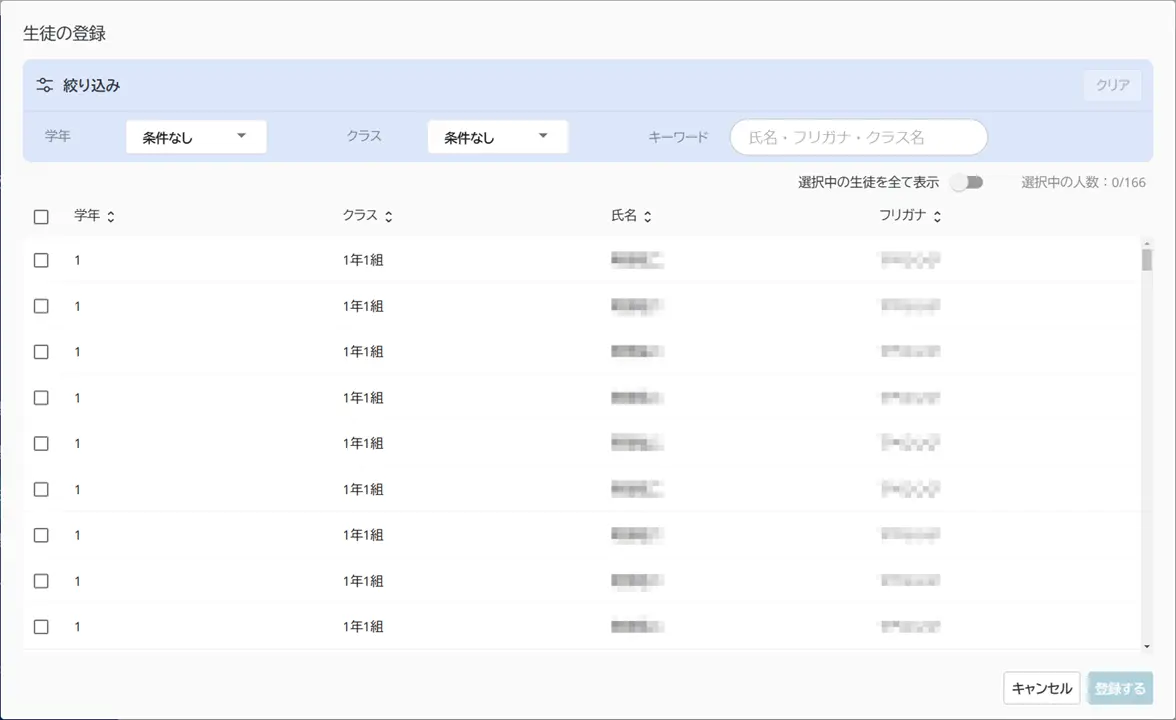Check the first student row's checkbox
This screenshot has height=720, width=1176.
click(41, 260)
